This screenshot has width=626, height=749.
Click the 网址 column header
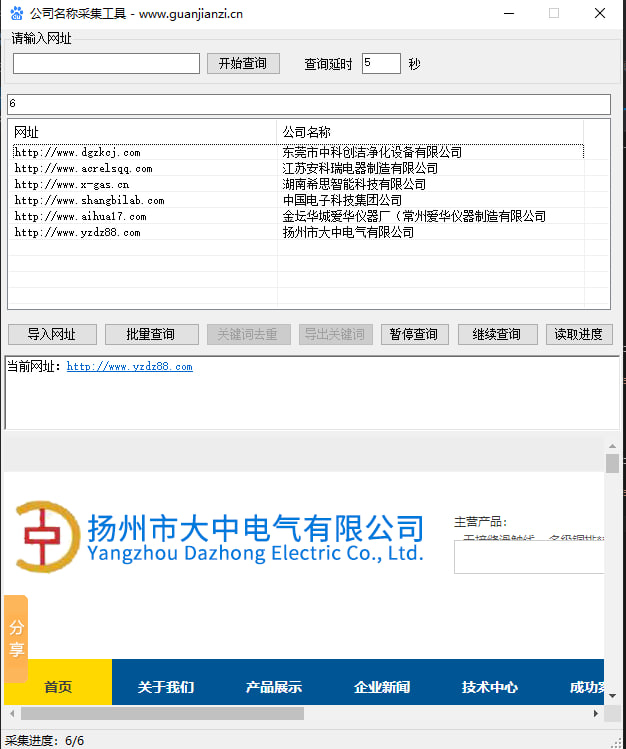[x=142, y=132]
